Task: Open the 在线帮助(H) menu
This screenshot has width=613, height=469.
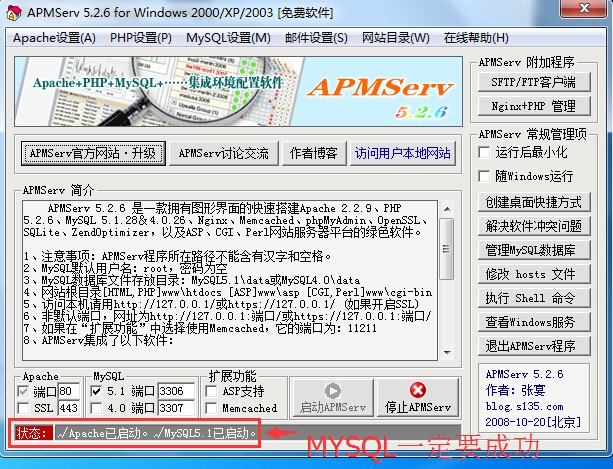Action: point(476,38)
